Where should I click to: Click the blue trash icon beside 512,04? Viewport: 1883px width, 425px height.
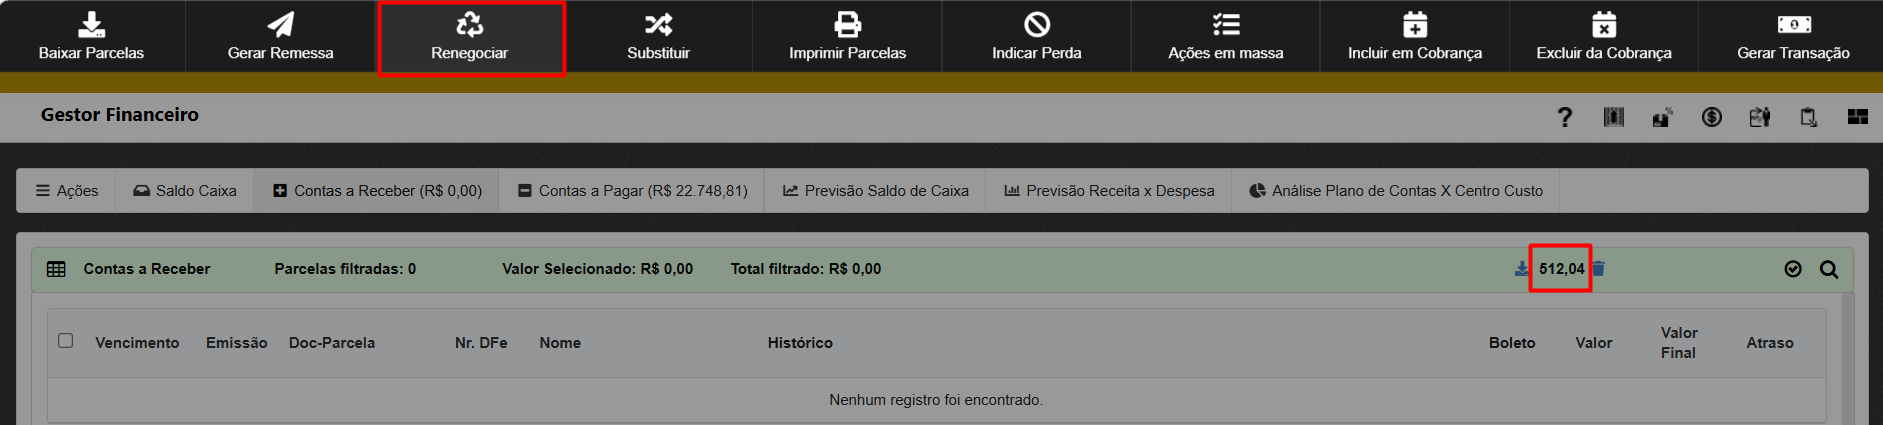pos(1598,269)
